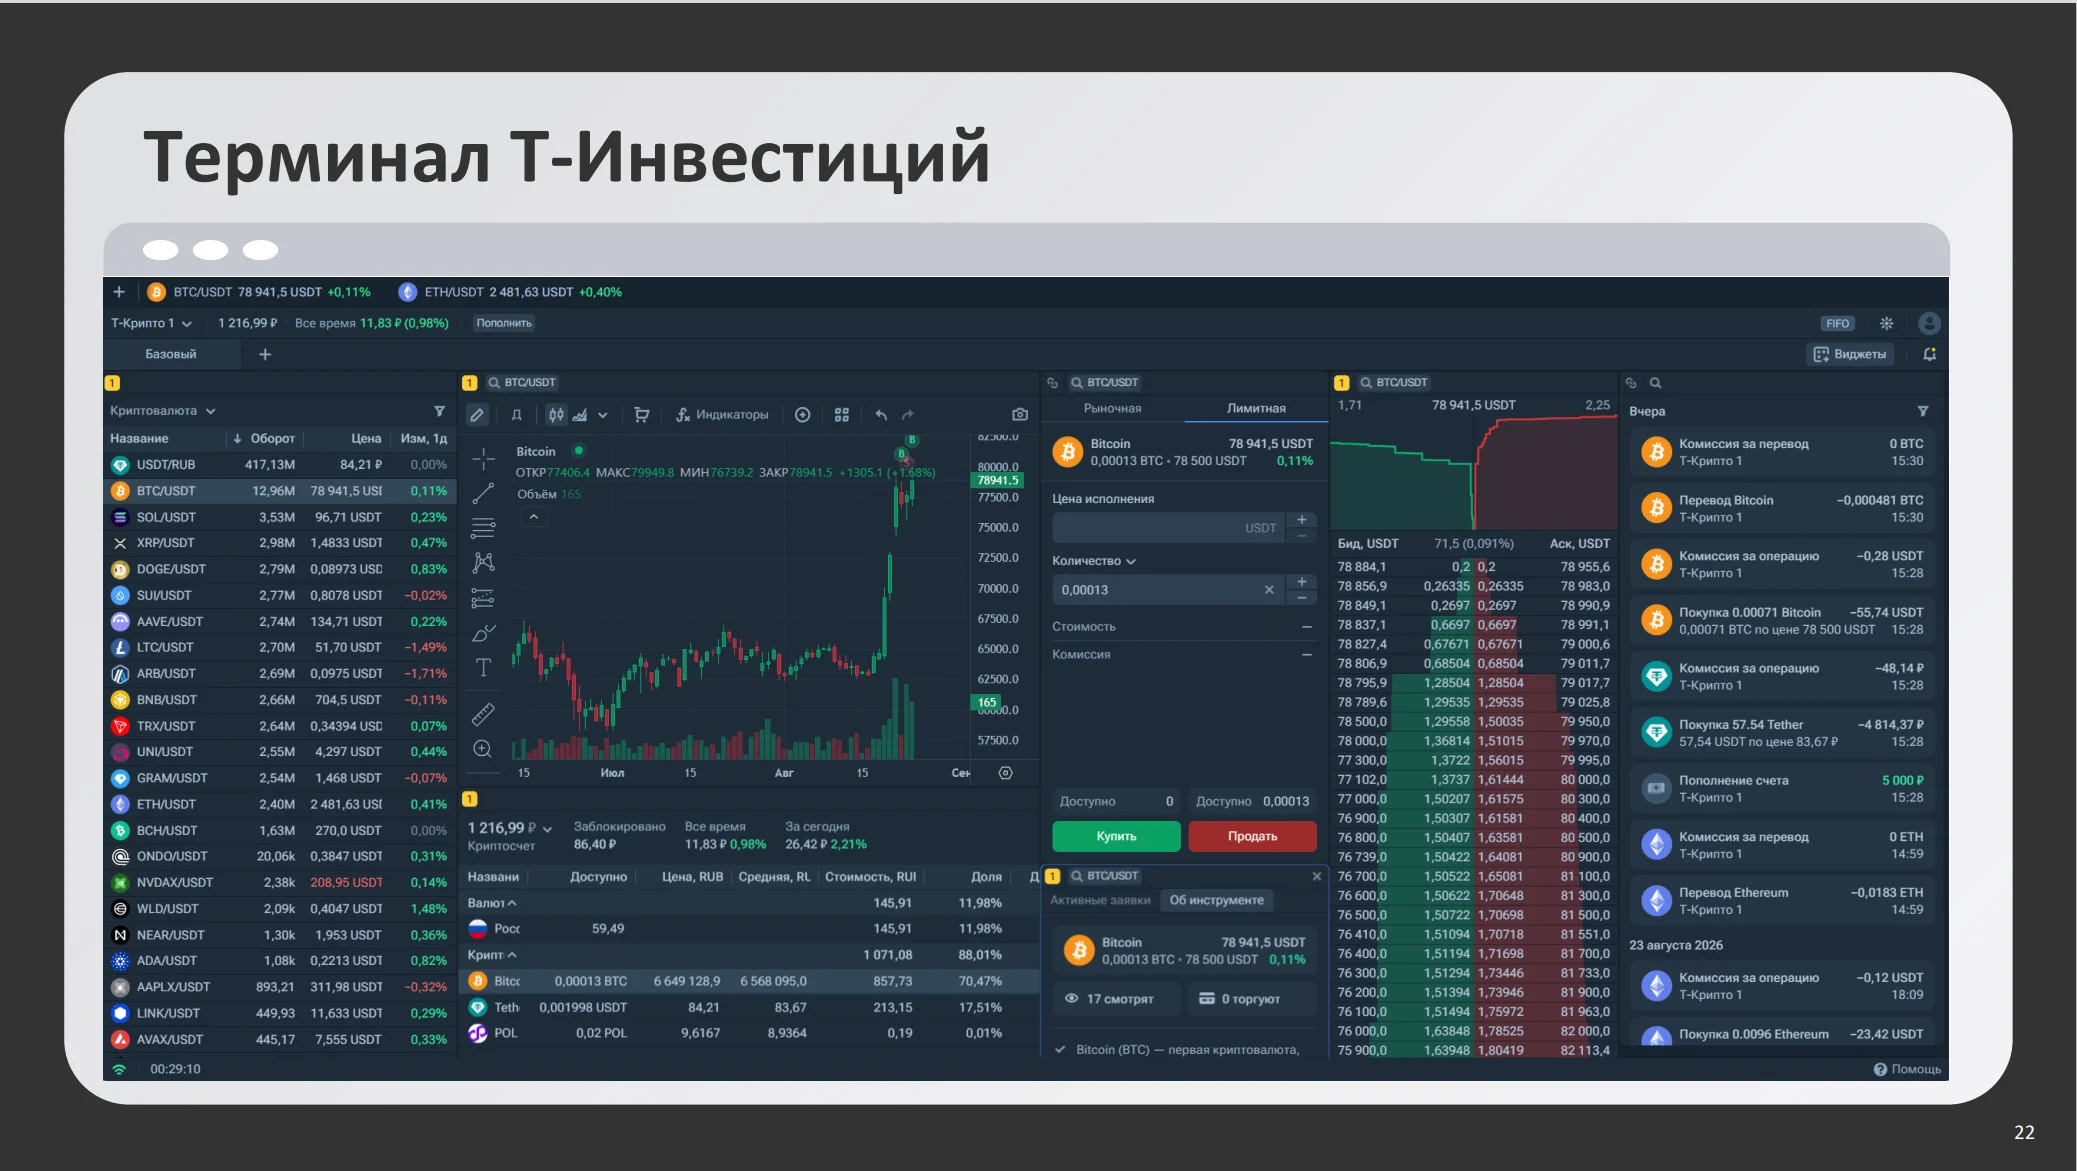
Task: Choose the dotted-line projection tool above the brush
Action: (483, 598)
